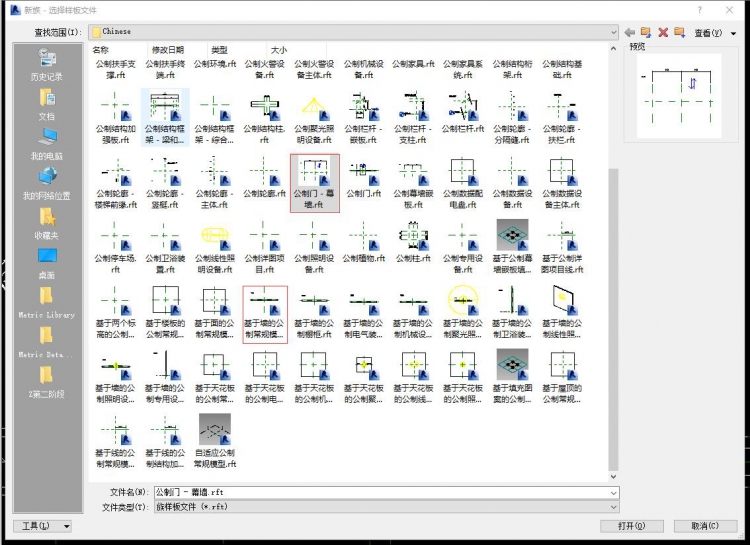Select the 公制环境.rft file label
Screen dimensions: 750x545
pos(215,64)
